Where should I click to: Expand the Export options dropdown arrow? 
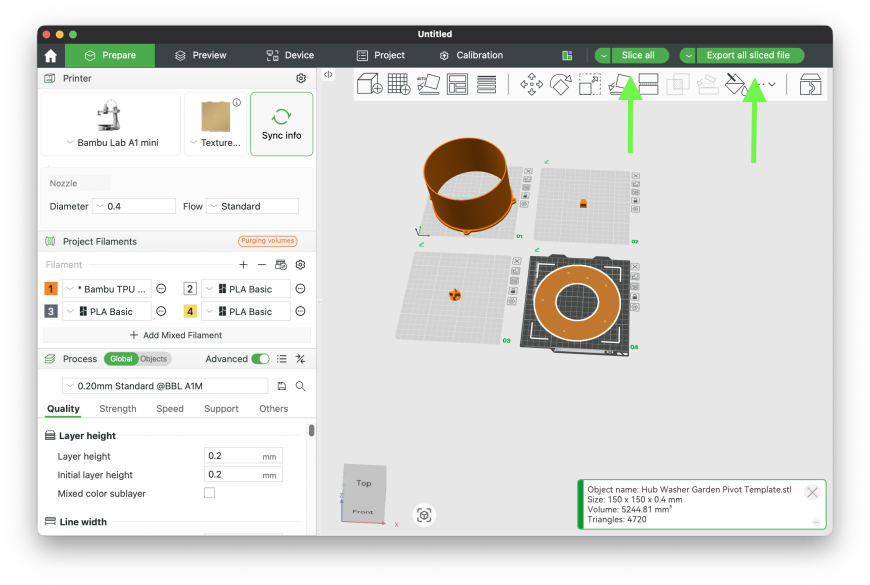(688, 56)
